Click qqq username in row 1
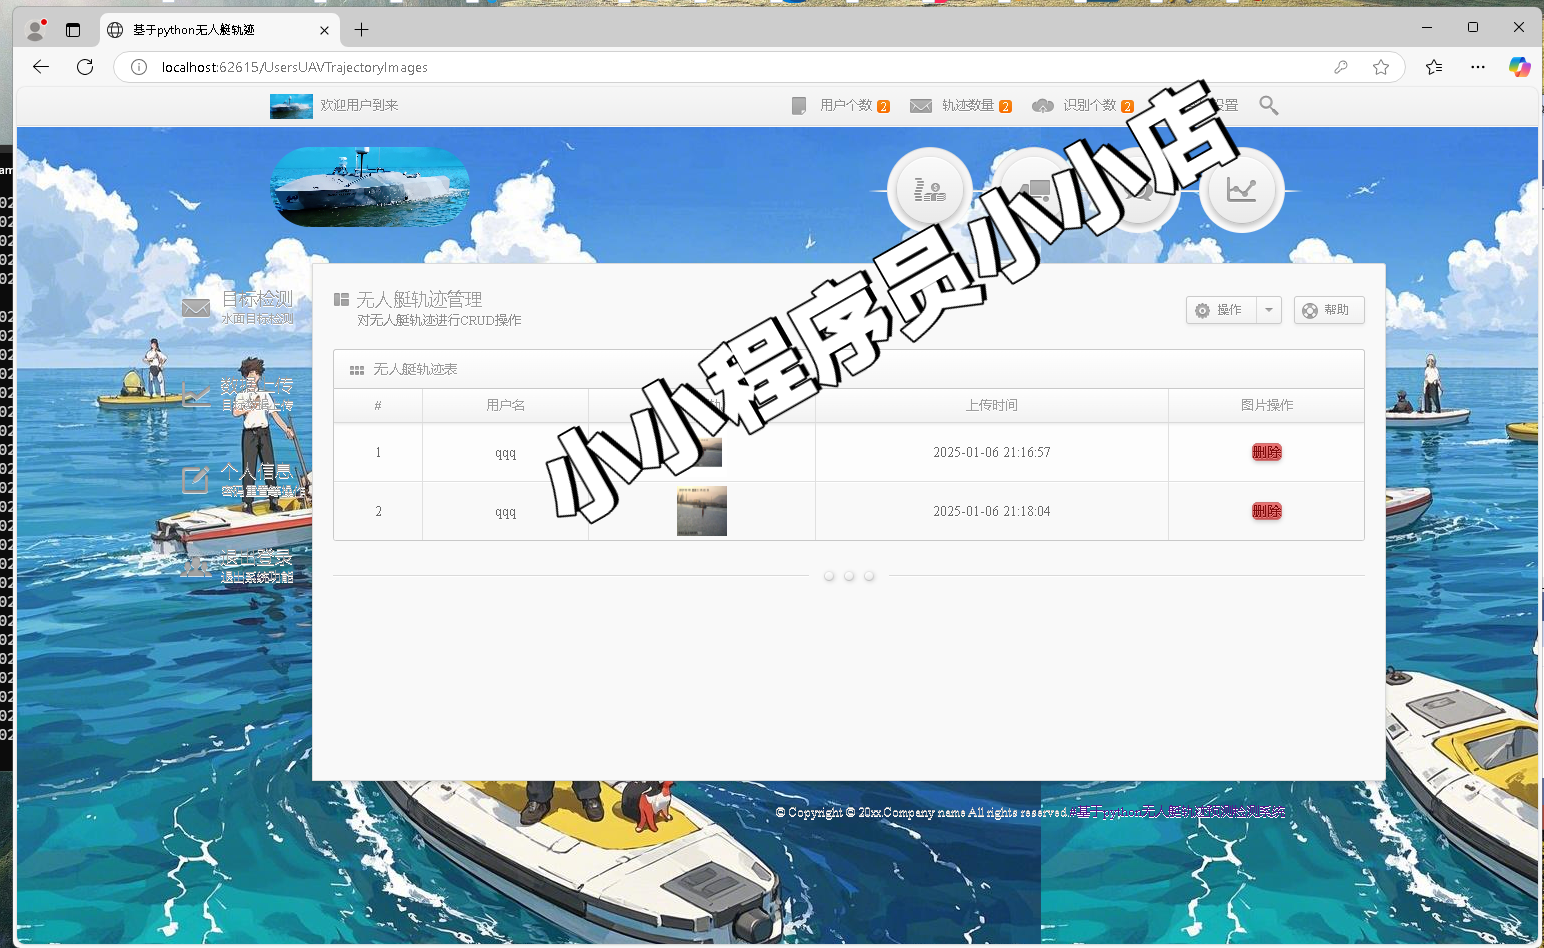 [x=506, y=453]
